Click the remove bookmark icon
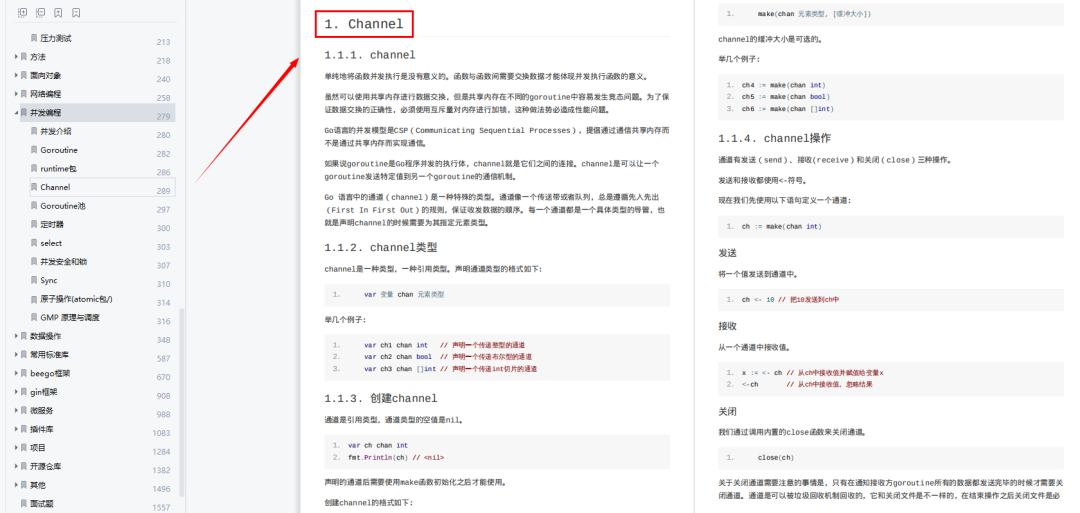The image size is (1080, 513). pos(76,12)
